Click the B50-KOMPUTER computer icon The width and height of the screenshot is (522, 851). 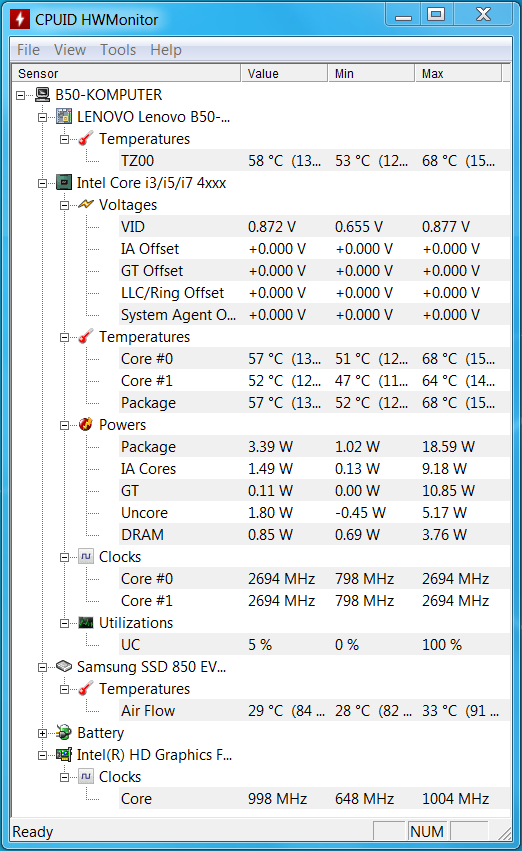42,95
